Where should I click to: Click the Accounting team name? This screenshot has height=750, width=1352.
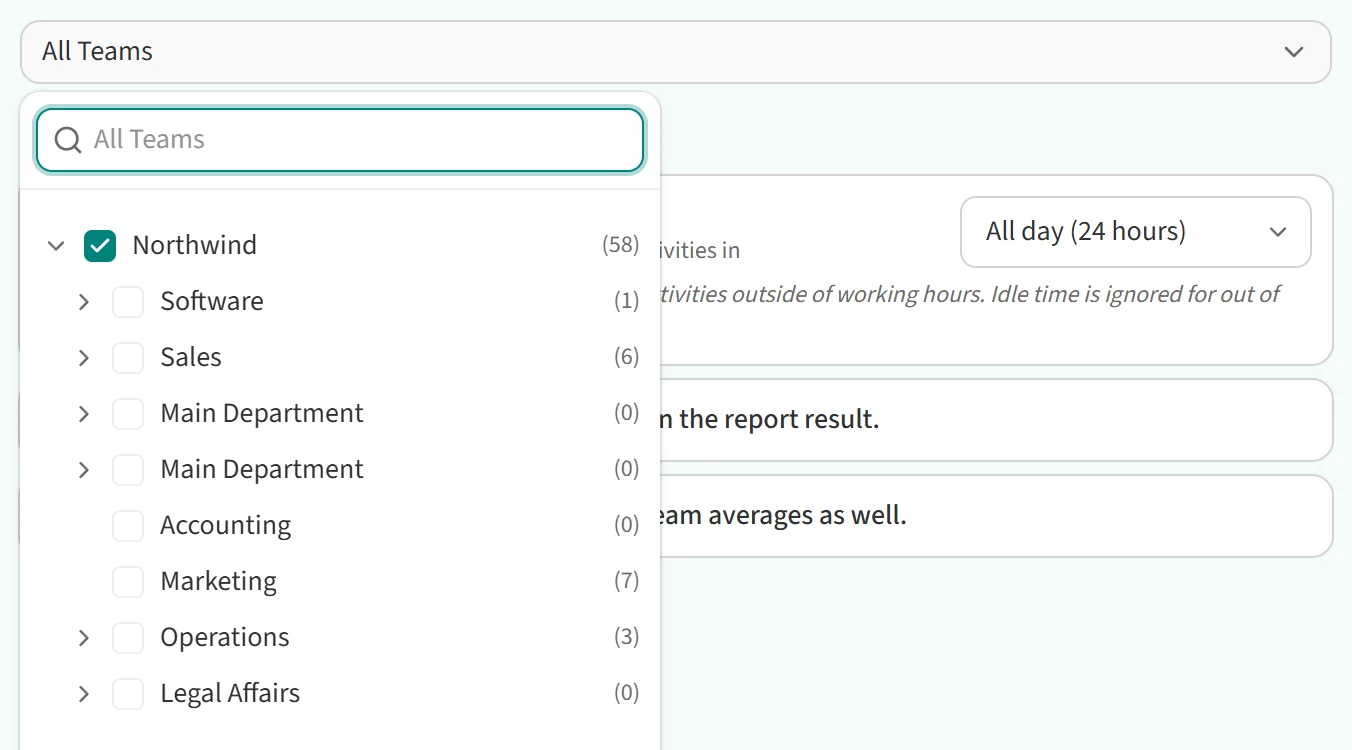coord(226,525)
